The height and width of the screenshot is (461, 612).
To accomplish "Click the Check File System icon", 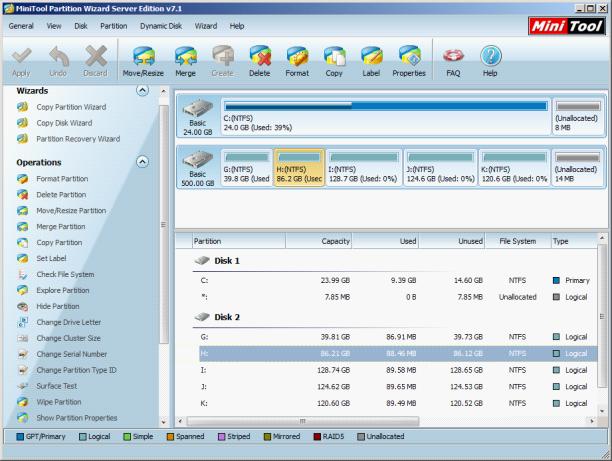I will tap(23, 274).
